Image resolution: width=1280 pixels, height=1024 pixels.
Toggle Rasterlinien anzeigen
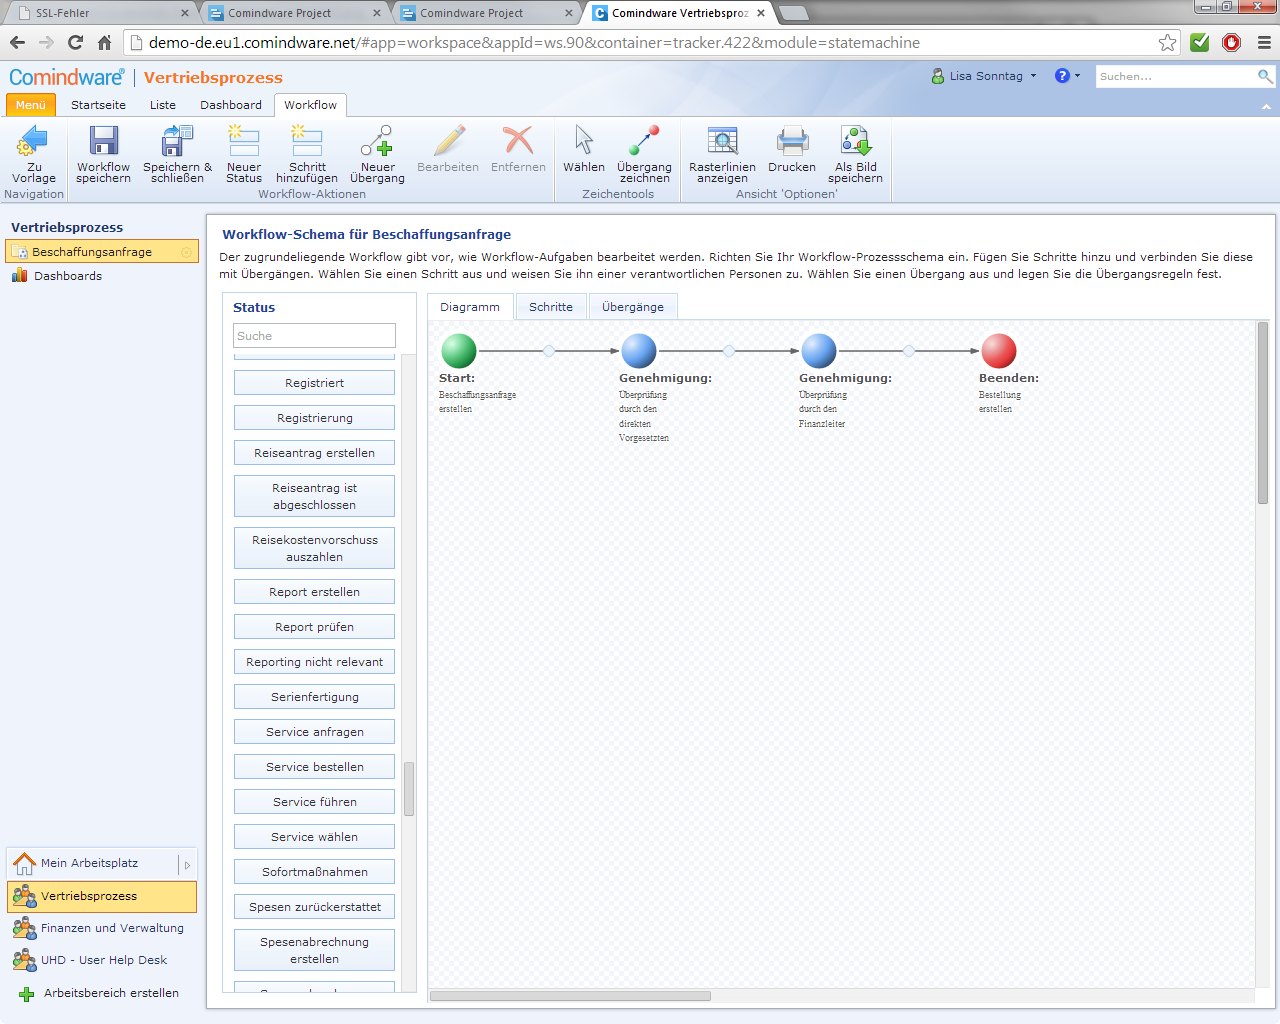coord(722,141)
